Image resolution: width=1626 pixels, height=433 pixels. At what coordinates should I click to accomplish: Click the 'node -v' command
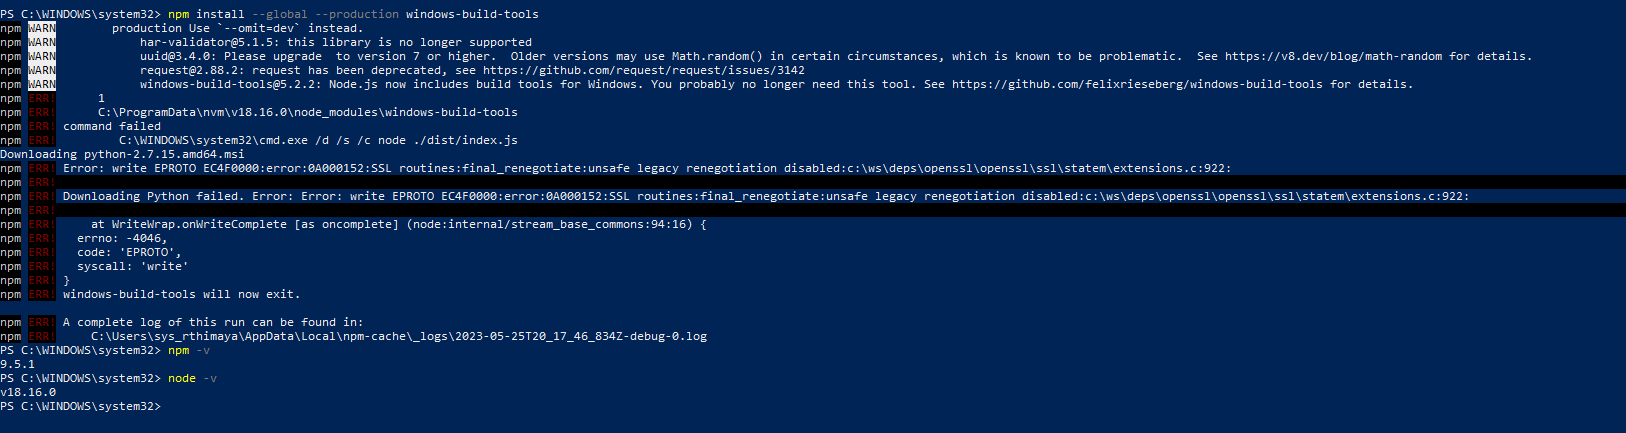tap(192, 378)
